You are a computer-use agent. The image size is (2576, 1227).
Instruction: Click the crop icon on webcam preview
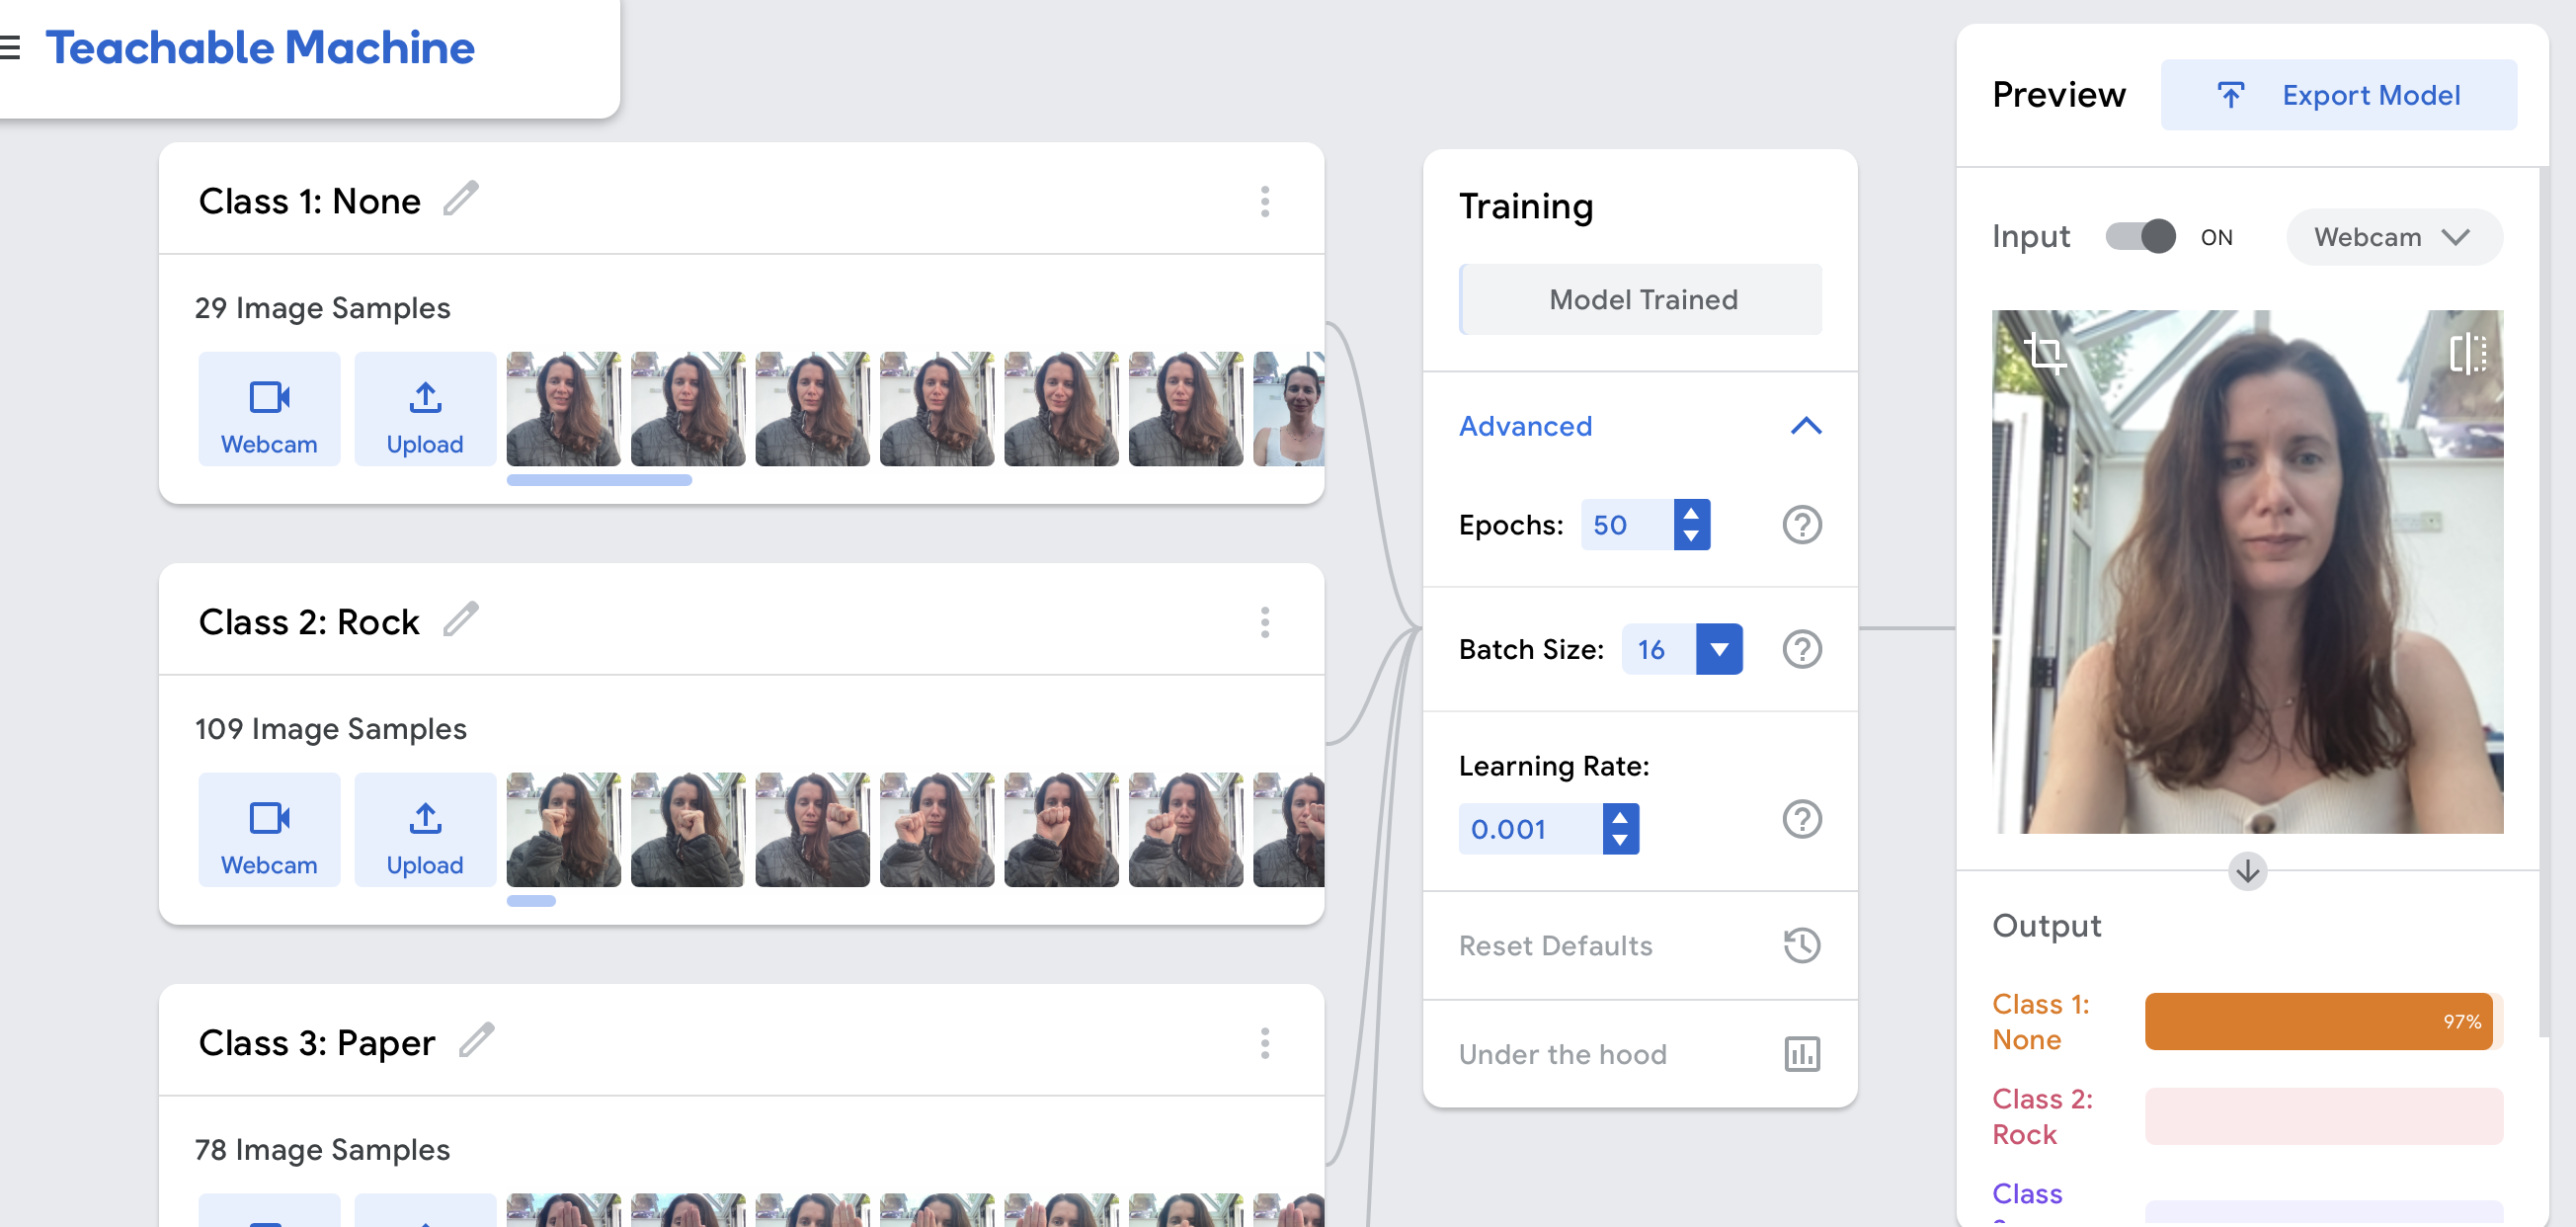coord(2045,352)
